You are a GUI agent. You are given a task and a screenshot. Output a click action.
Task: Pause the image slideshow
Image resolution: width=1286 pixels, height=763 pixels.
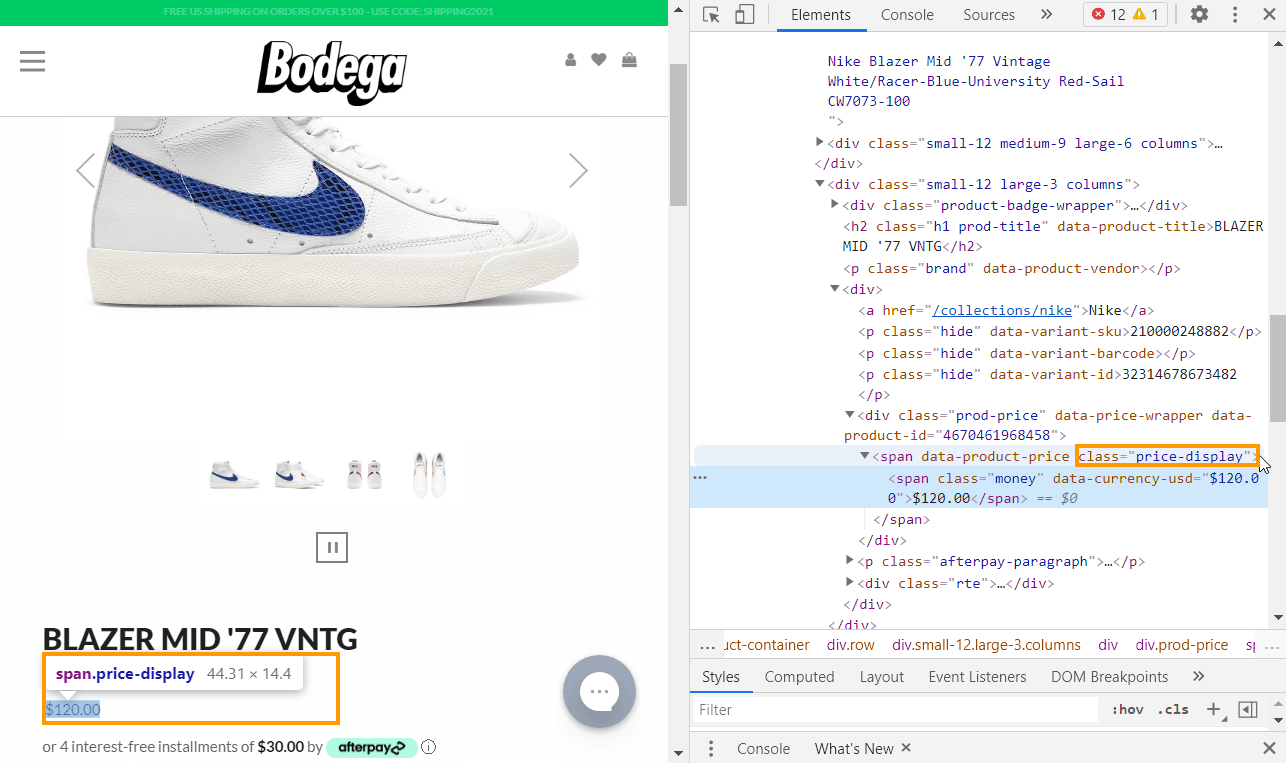point(332,547)
